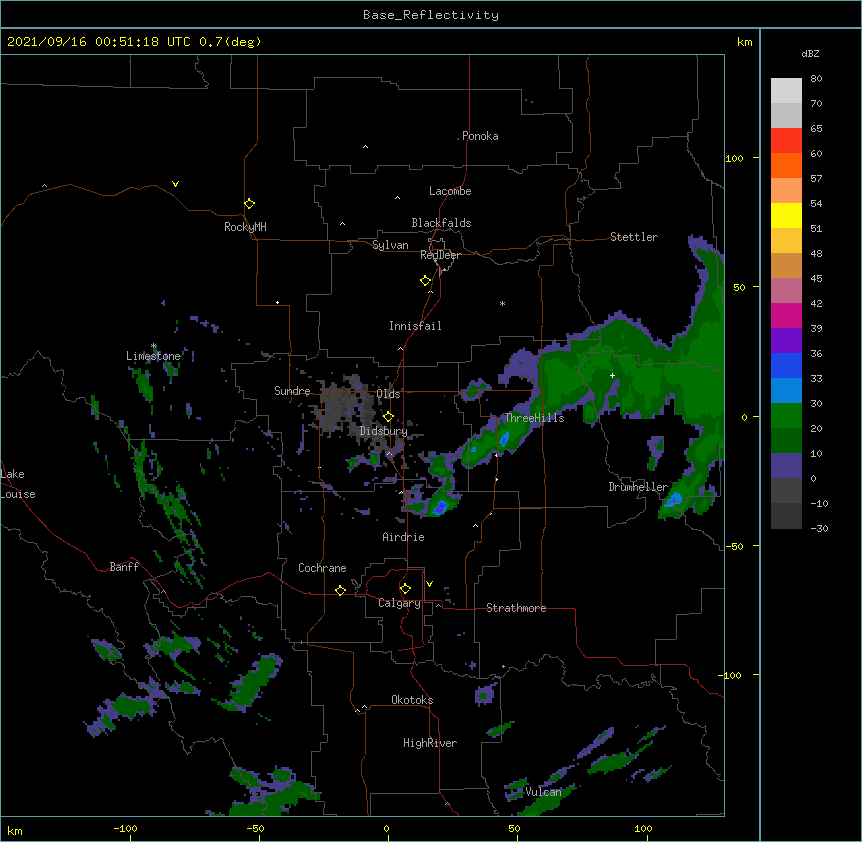Click the white asterisk marker east of Innisfail

(502, 303)
